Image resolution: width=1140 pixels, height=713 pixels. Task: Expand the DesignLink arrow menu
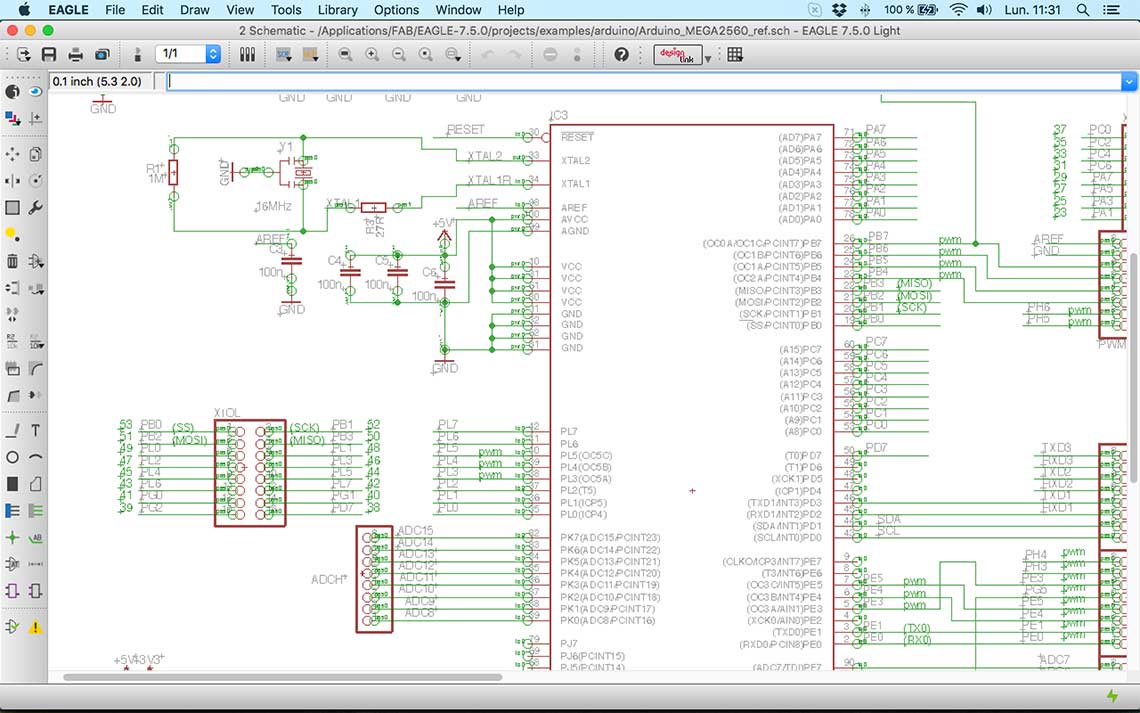pos(707,58)
